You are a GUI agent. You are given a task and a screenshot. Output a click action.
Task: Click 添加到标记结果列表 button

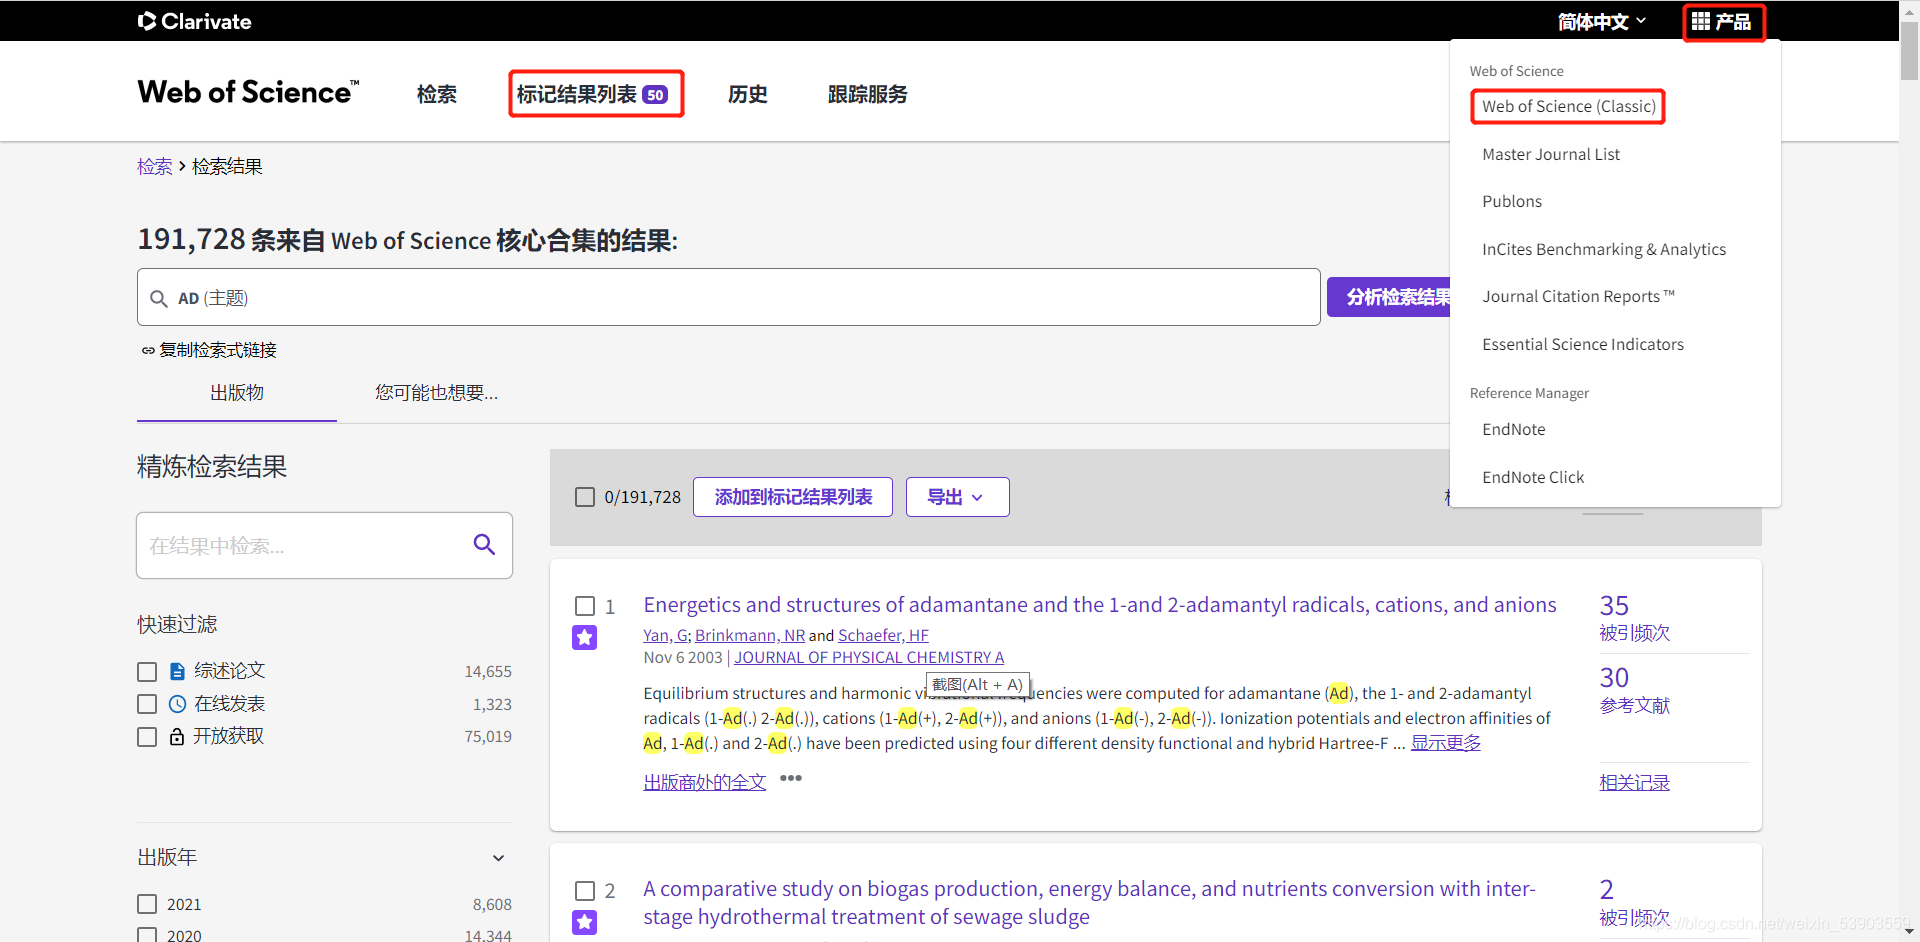coord(793,497)
